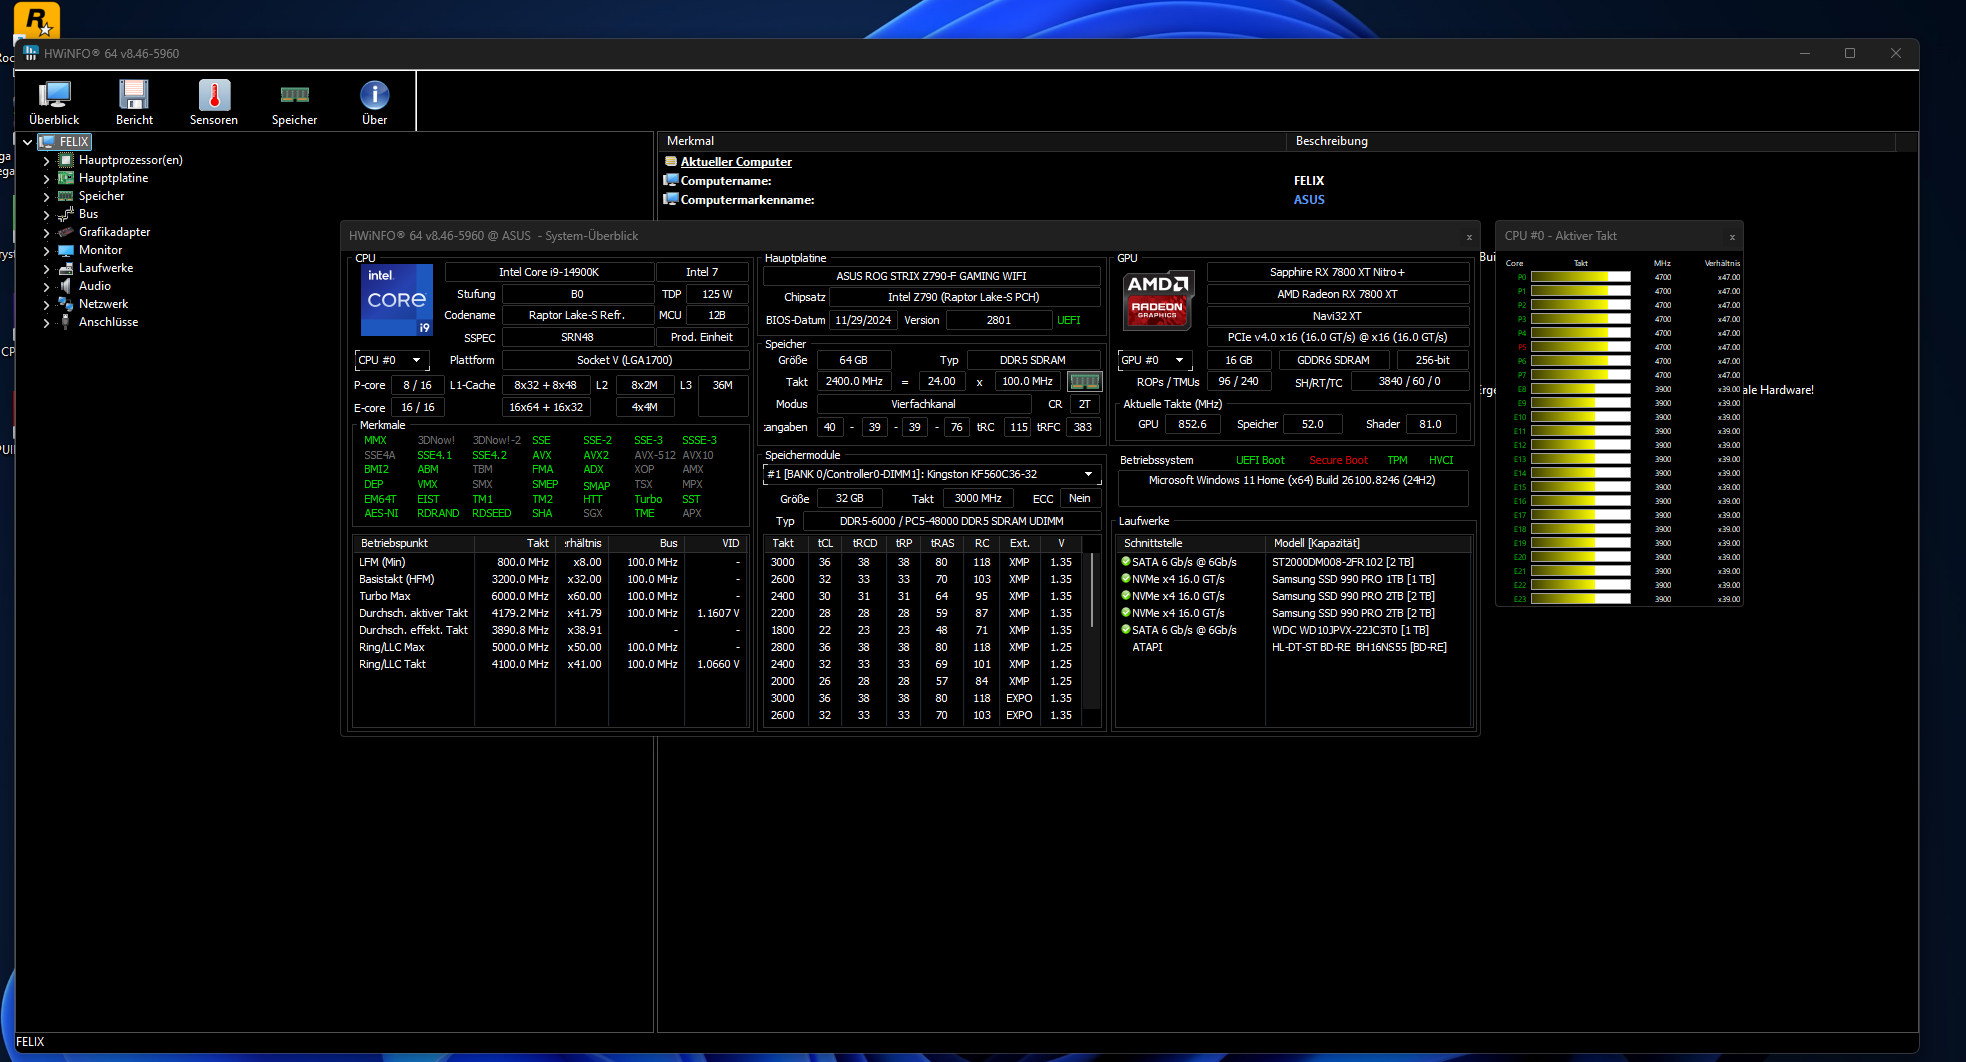Select Bus in the device tree
This screenshot has height=1062, width=1966.
(x=89, y=214)
